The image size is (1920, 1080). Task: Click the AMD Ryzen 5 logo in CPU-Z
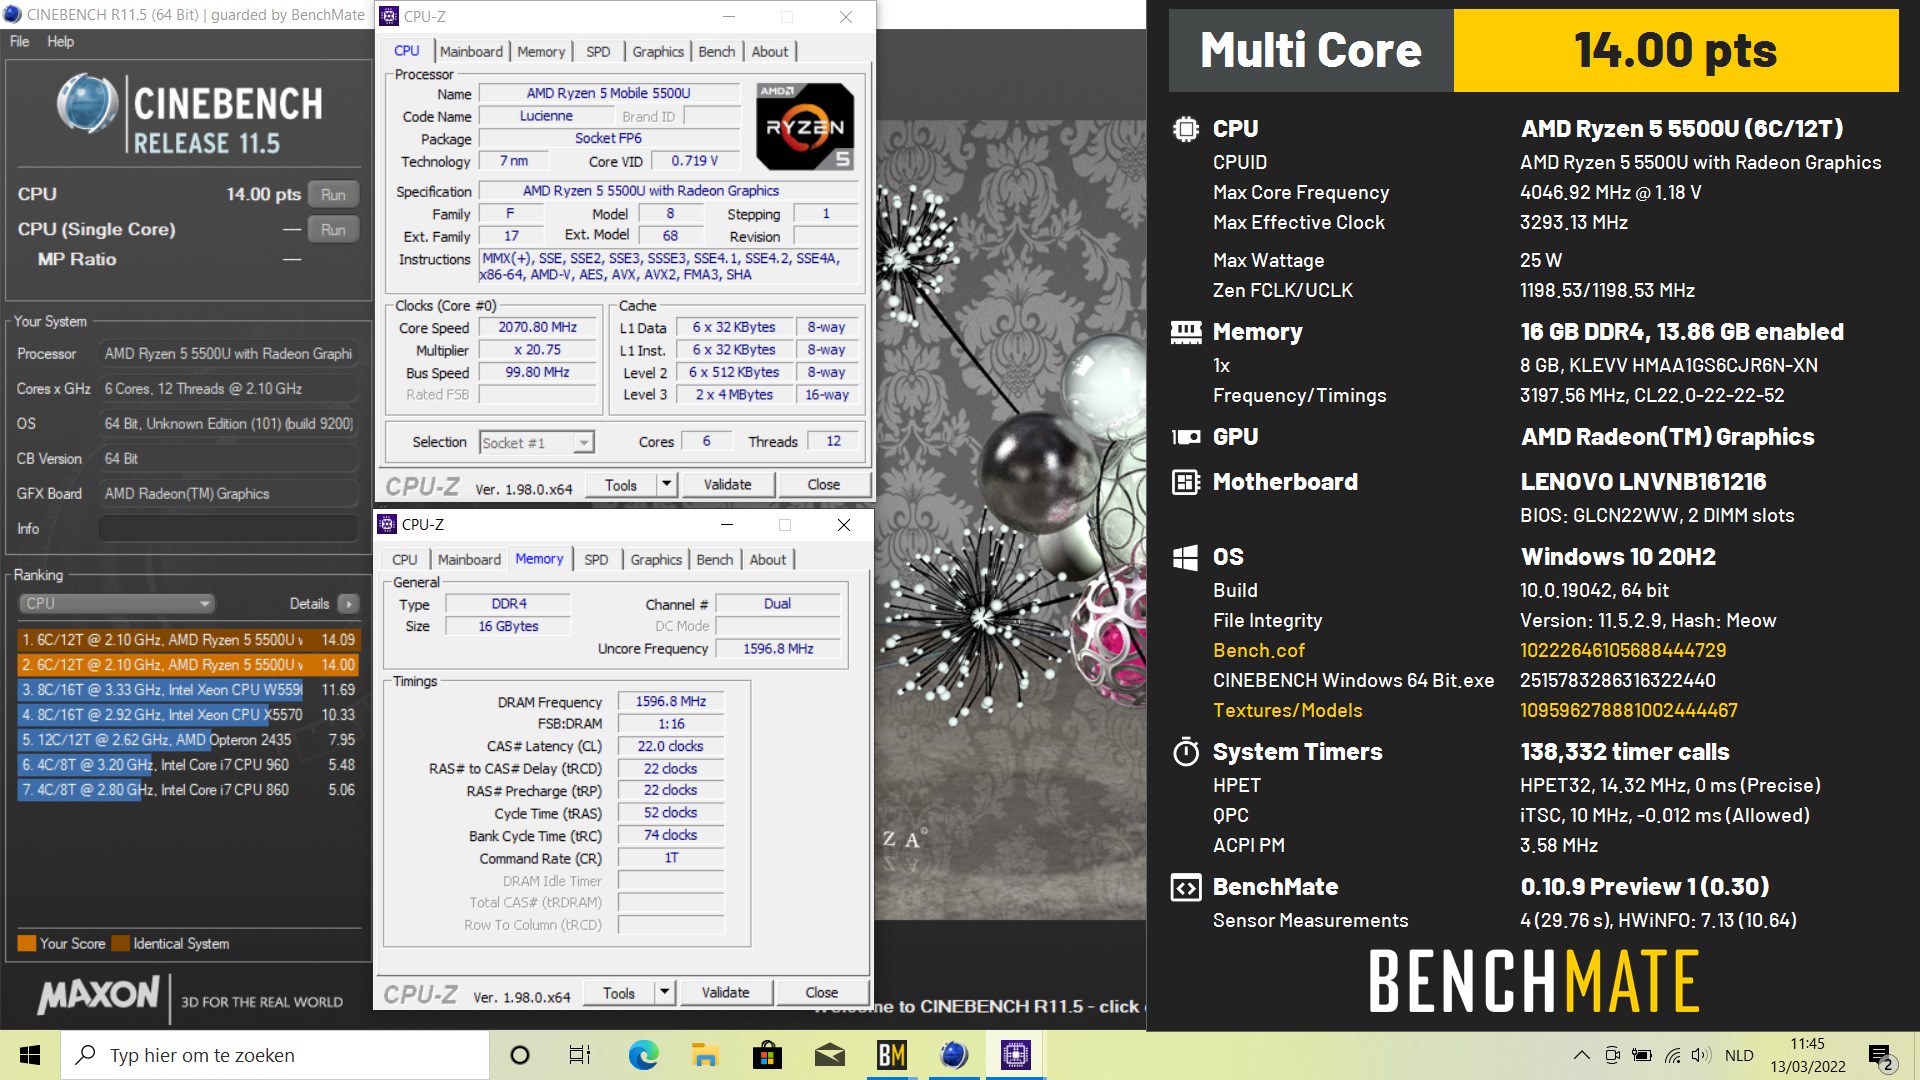tap(805, 126)
